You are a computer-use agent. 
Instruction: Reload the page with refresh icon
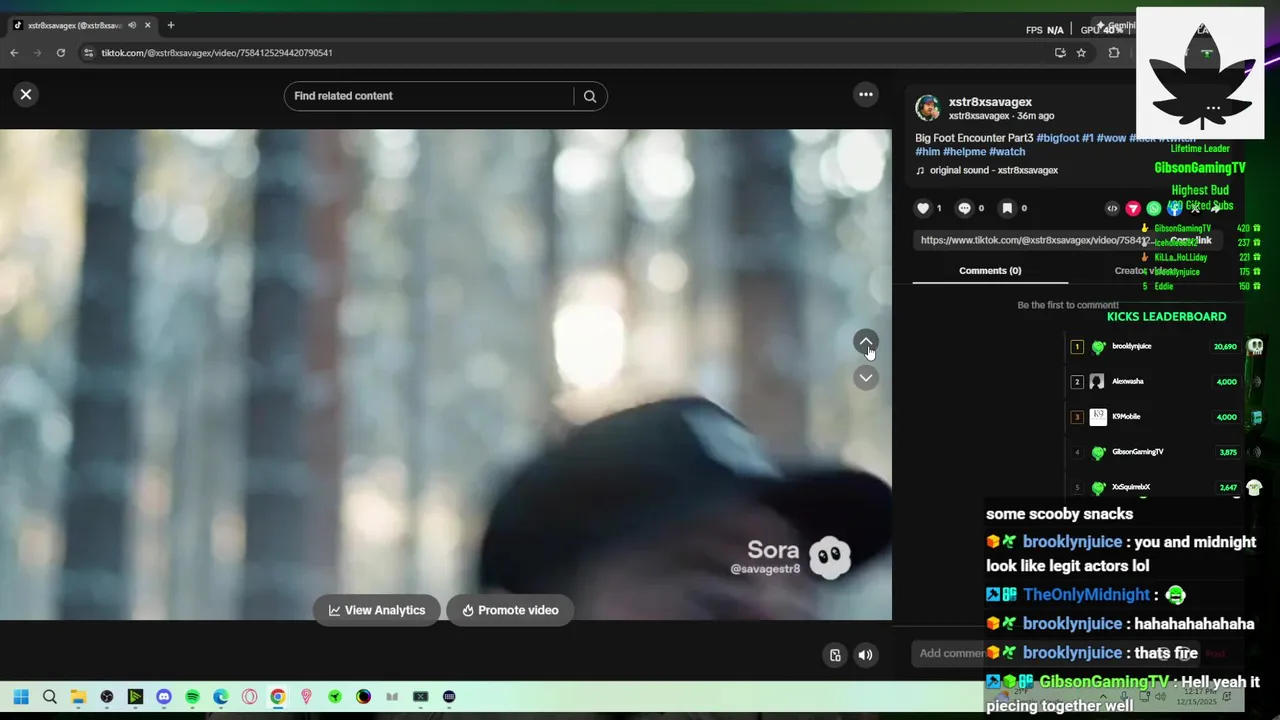point(61,53)
